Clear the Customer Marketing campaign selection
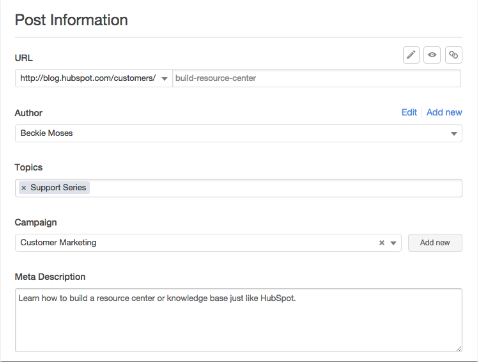The image size is (478, 362). [382, 243]
